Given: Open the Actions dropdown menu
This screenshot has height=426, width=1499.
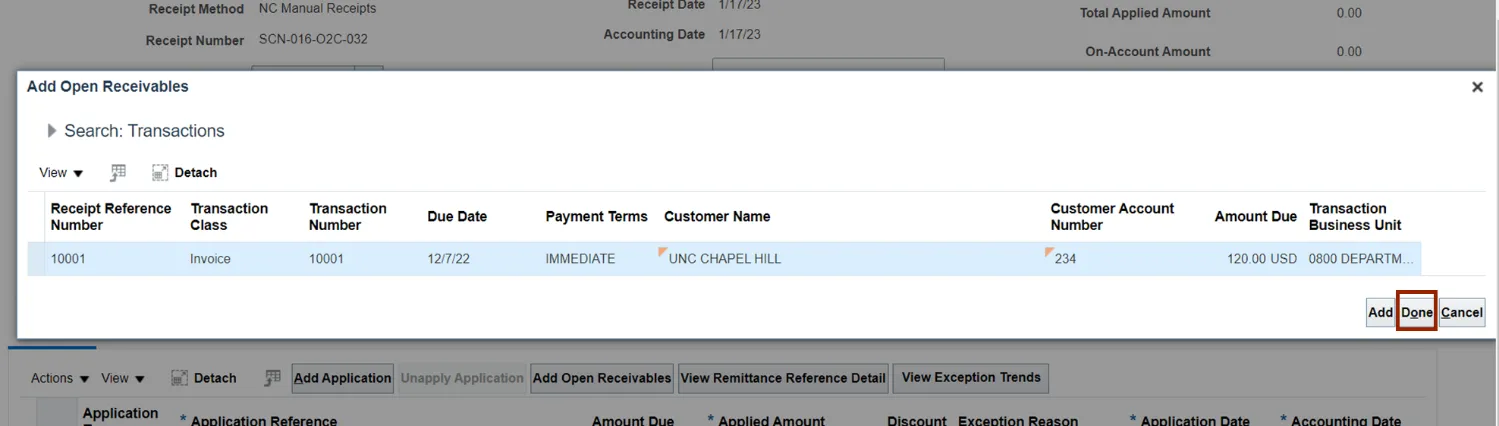Looking at the screenshot, I should pos(60,378).
